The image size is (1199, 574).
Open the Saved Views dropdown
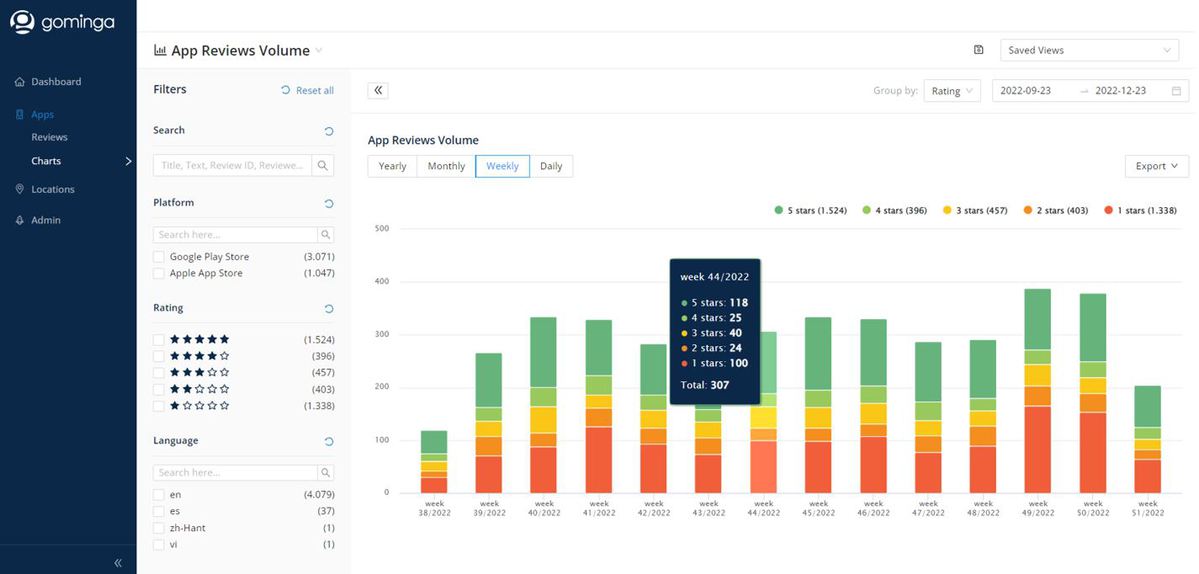[x=1089, y=50]
